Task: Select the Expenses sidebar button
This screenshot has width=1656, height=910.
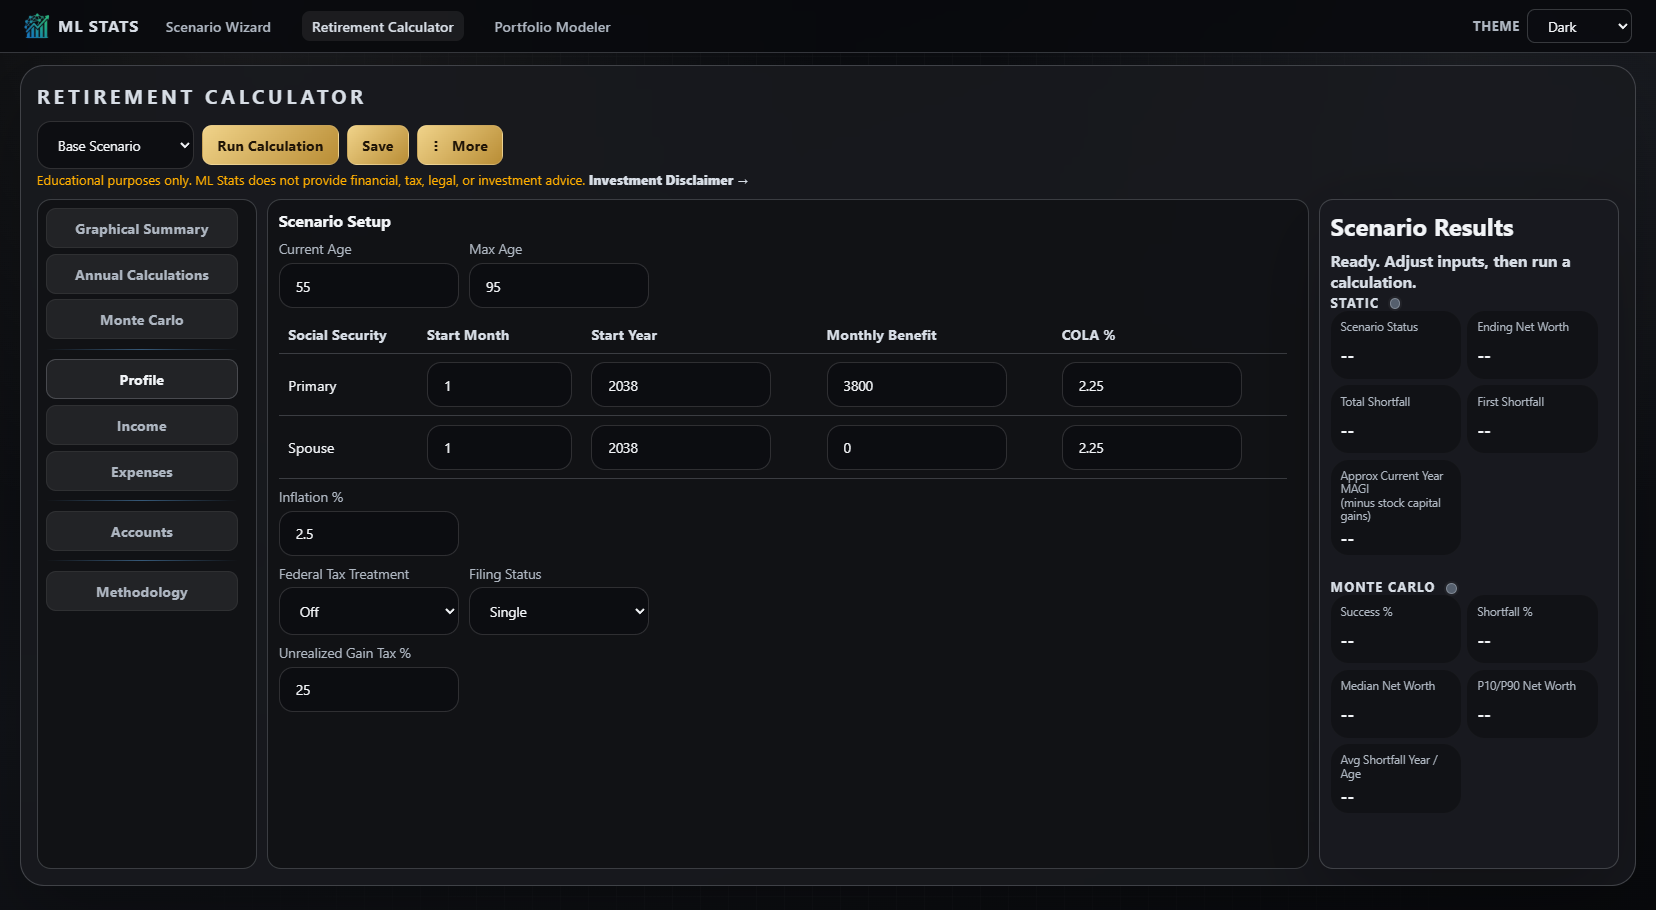Action: pos(142,471)
